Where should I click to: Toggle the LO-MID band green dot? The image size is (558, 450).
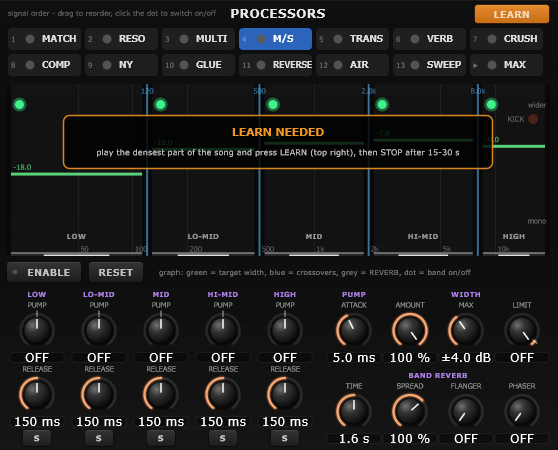click(x=160, y=105)
